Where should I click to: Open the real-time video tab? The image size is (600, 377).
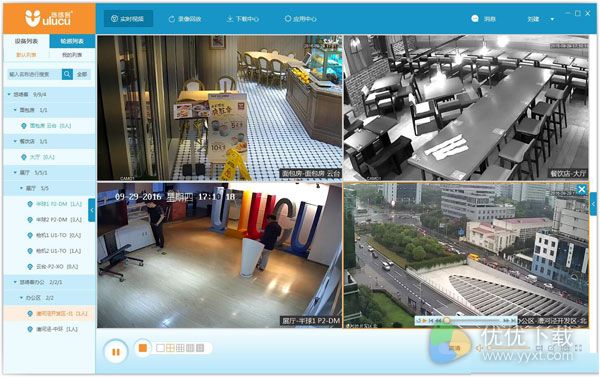128,19
